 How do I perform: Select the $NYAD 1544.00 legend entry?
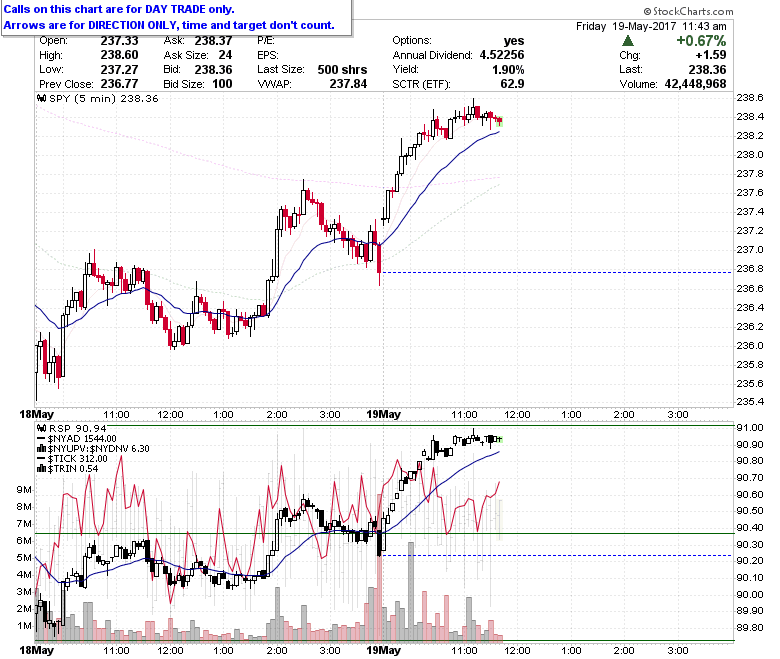tap(82, 439)
